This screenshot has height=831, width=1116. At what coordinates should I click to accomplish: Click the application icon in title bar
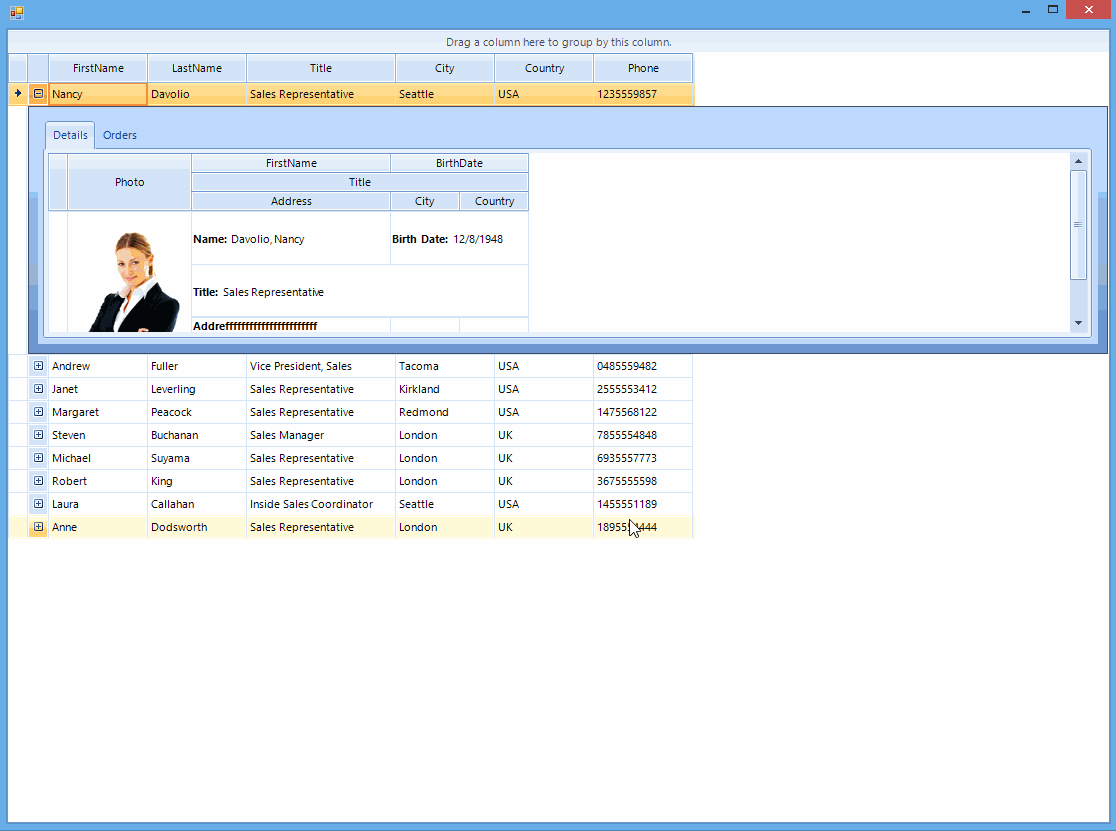tap(16, 12)
